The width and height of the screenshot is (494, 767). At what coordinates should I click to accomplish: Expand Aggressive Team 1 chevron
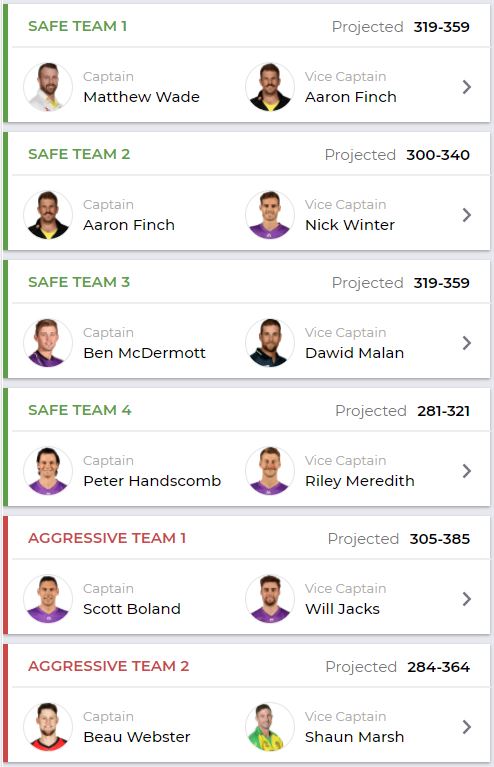[x=467, y=599]
